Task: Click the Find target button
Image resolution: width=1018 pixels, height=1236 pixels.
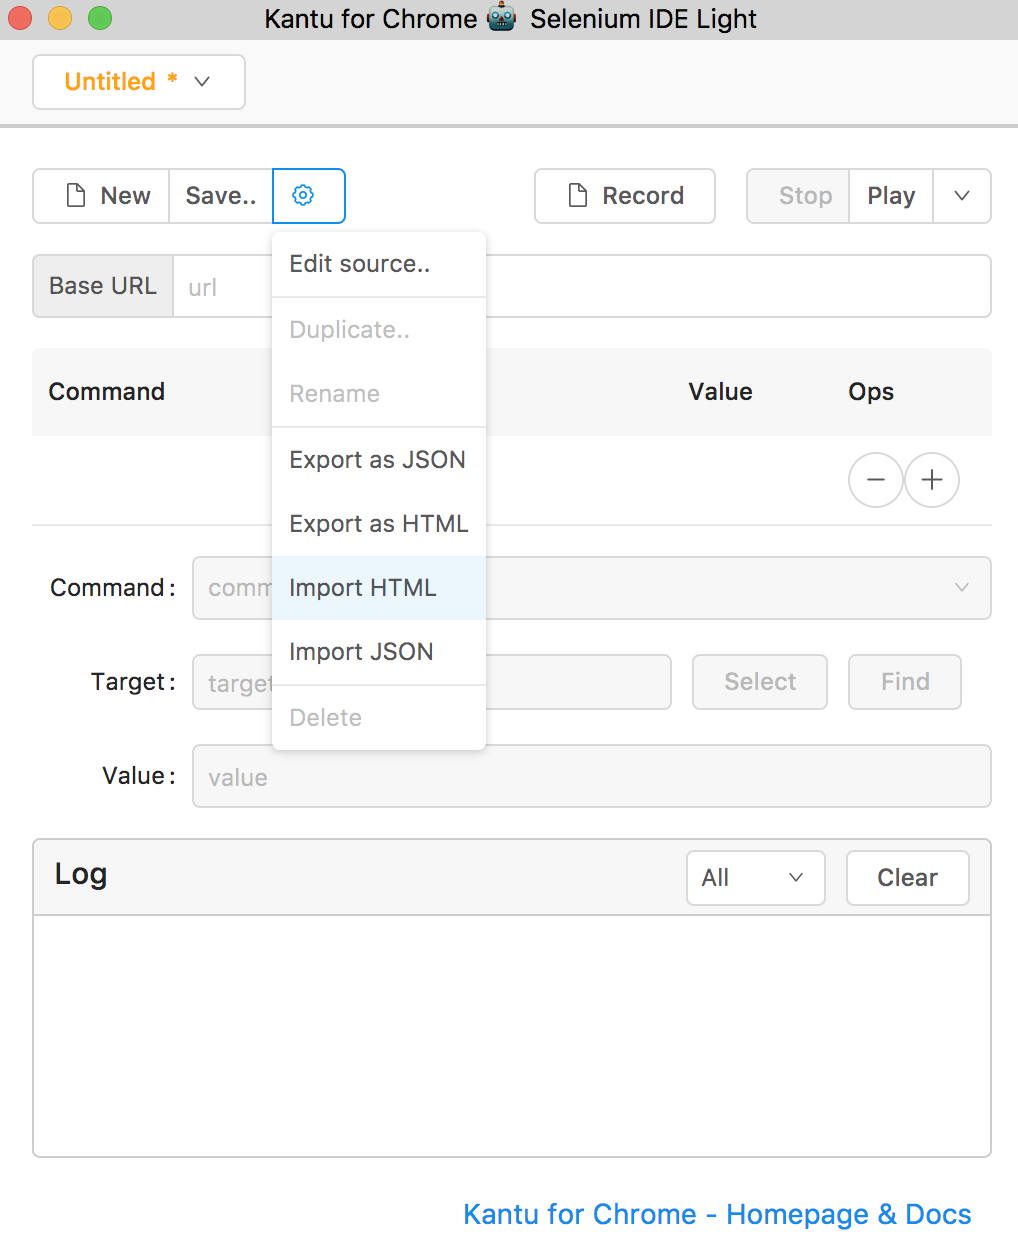Action: 905,682
